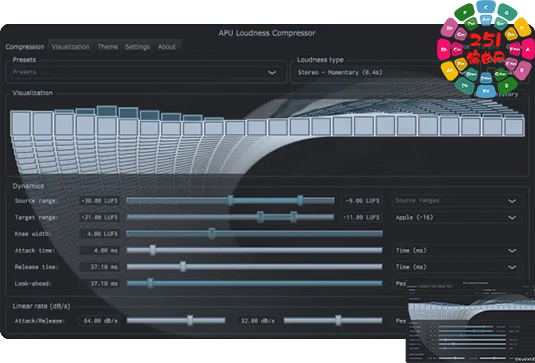Click the Source range upper slider handle
This screenshot has width=535, height=363.
click(300, 201)
